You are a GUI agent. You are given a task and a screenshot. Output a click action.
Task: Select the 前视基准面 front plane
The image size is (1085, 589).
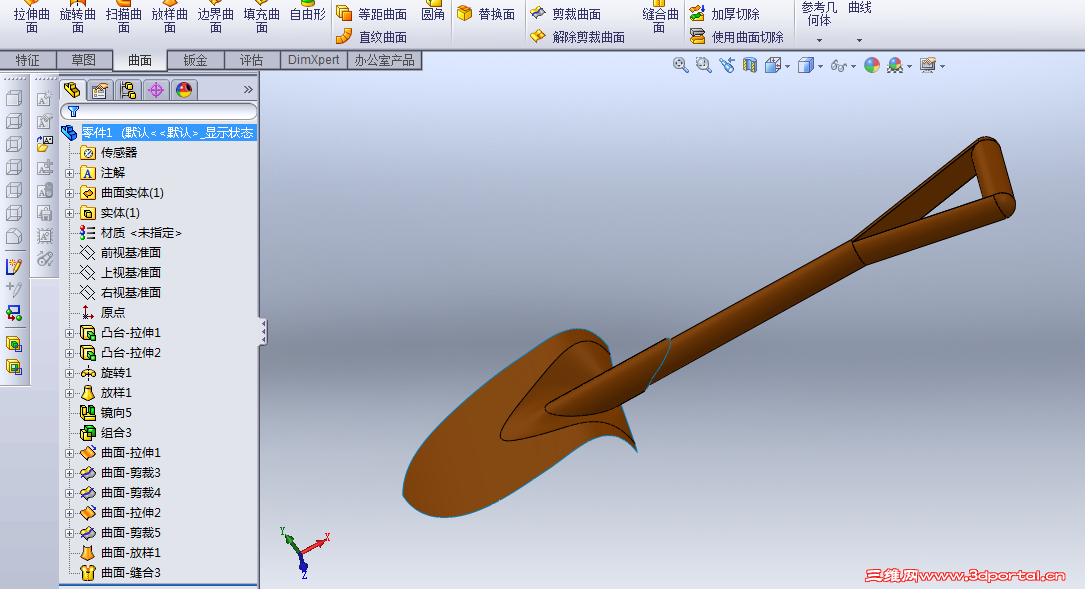pyautogui.click(x=130, y=253)
